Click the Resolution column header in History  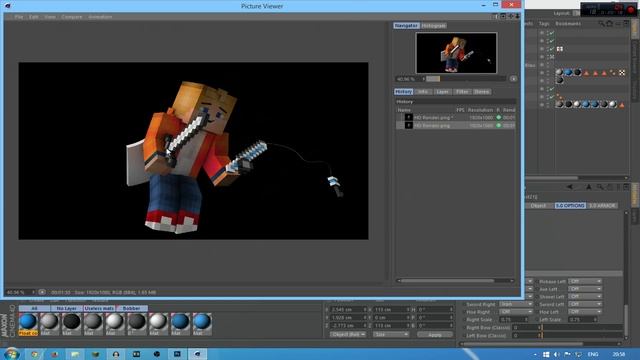point(480,110)
